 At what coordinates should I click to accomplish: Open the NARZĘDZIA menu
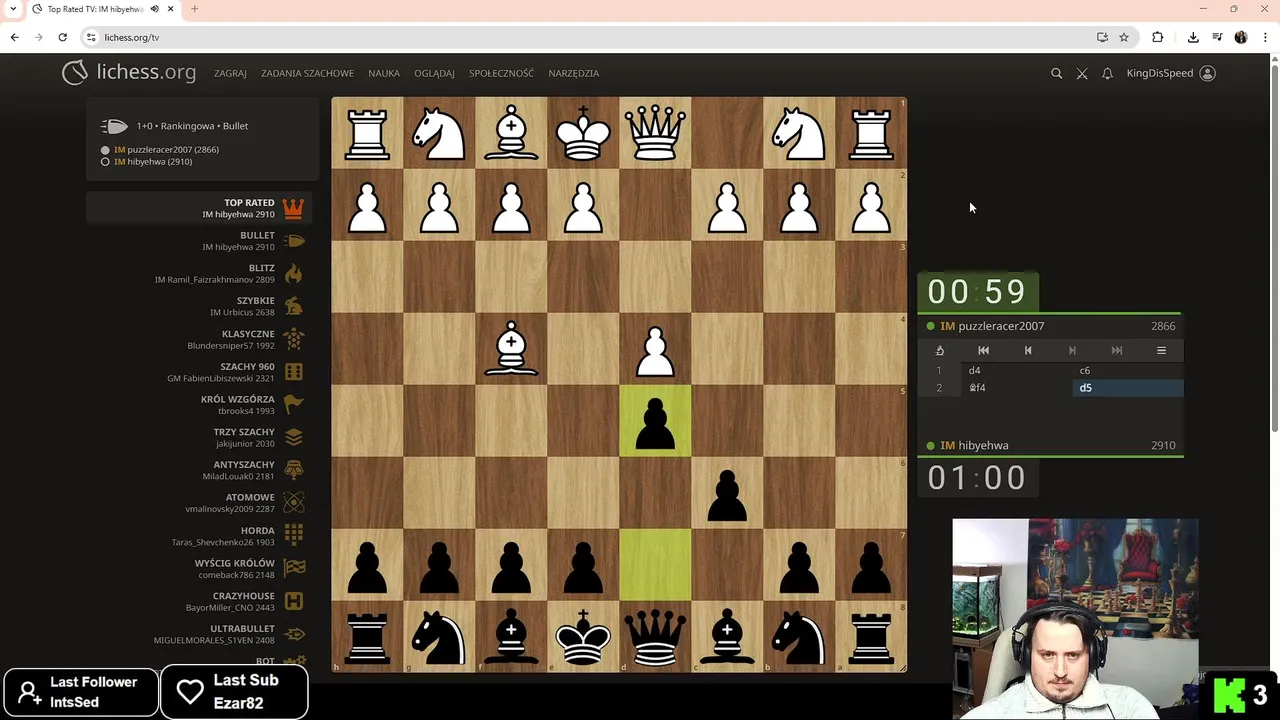(x=574, y=73)
